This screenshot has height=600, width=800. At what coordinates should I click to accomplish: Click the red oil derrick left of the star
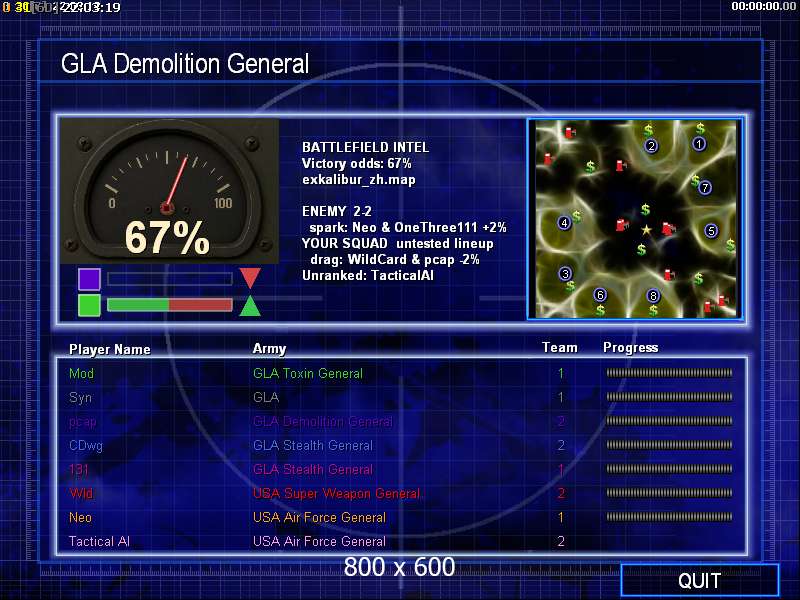click(x=621, y=225)
